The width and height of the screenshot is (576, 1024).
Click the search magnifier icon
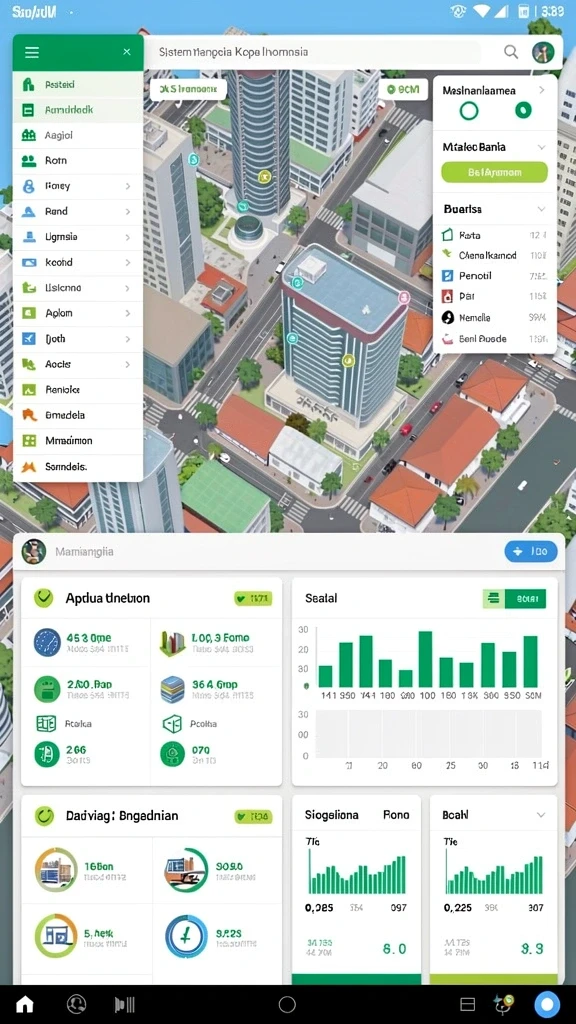coord(511,52)
